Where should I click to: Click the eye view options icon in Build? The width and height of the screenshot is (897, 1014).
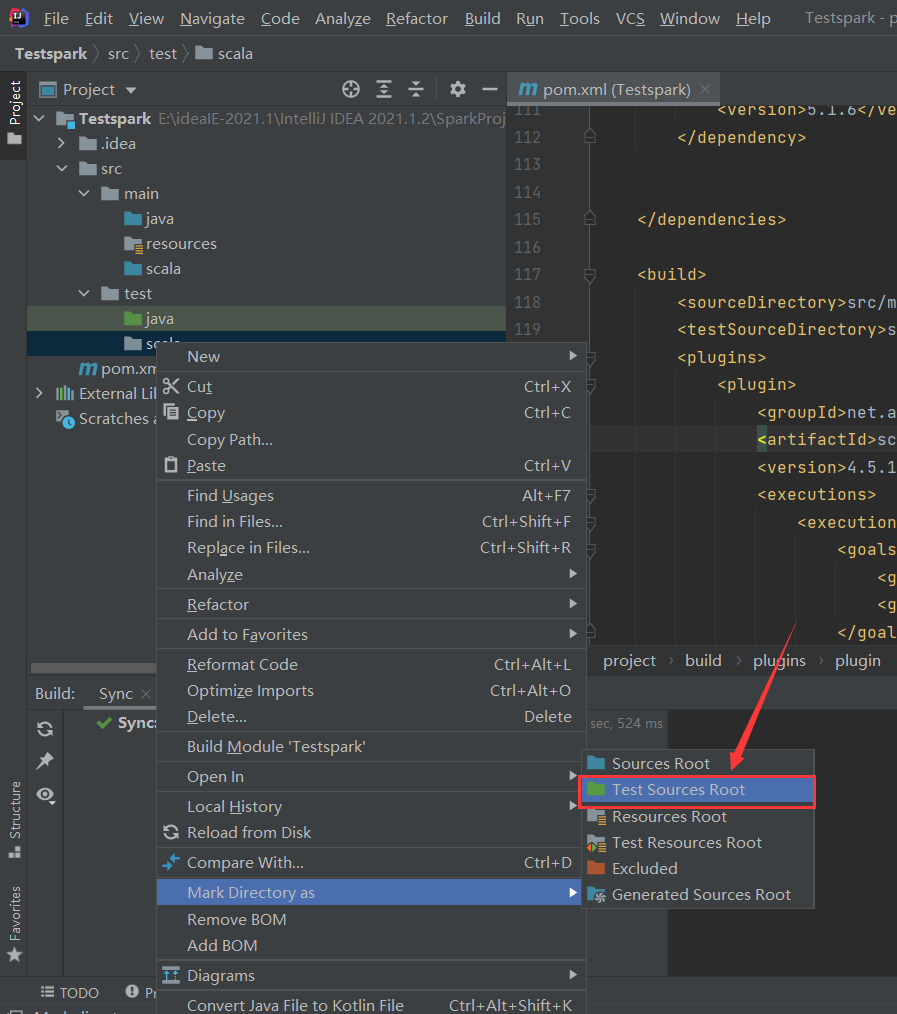45,795
